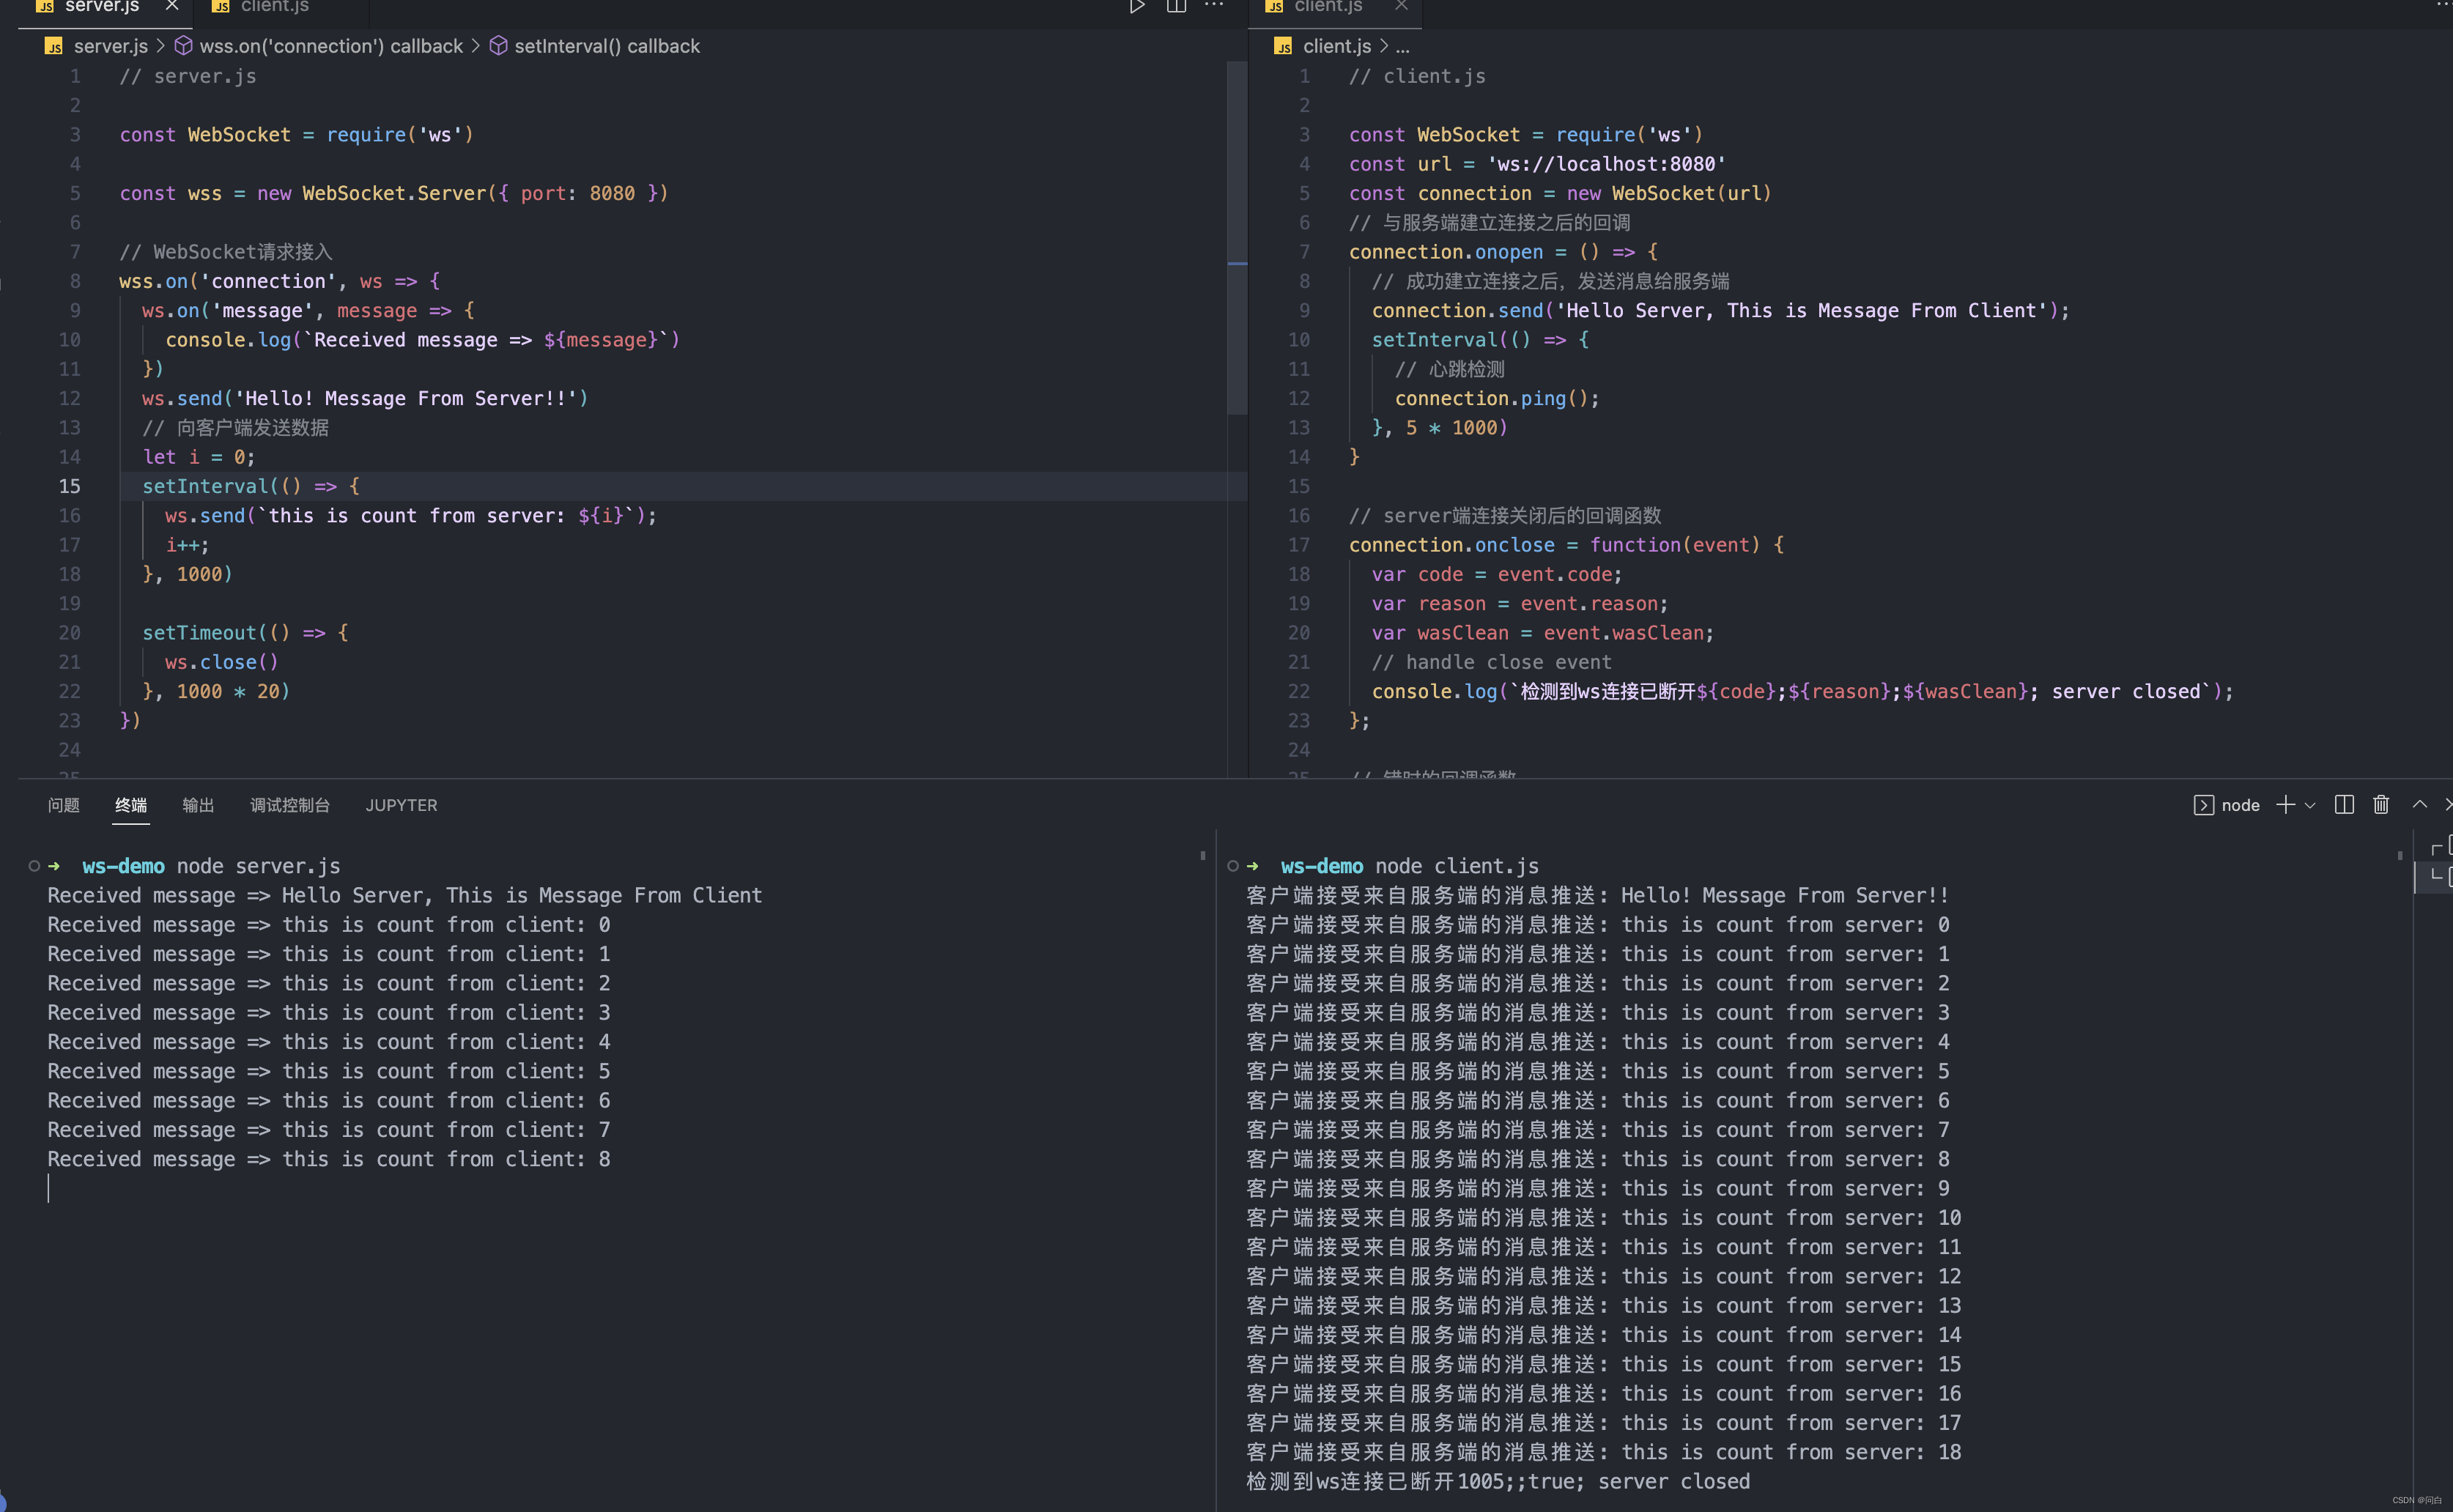The height and width of the screenshot is (1512, 2453).
Task: Click the node terminal profile icon
Action: click(x=2203, y=805)
